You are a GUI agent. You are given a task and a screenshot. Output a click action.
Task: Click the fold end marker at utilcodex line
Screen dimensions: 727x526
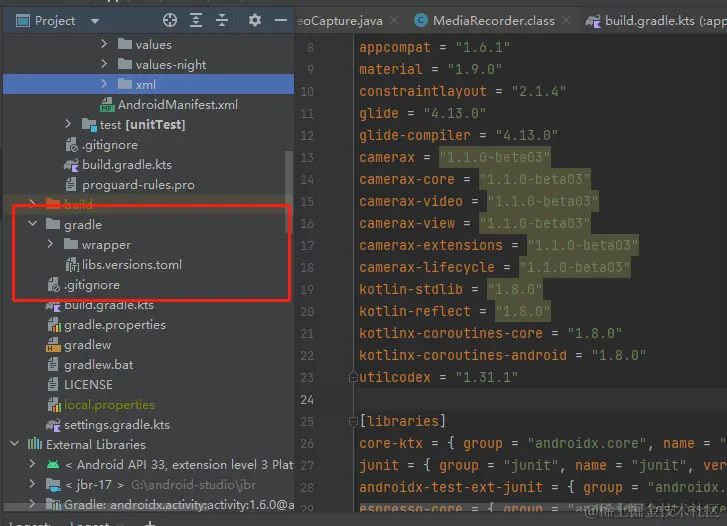[353, 377]
